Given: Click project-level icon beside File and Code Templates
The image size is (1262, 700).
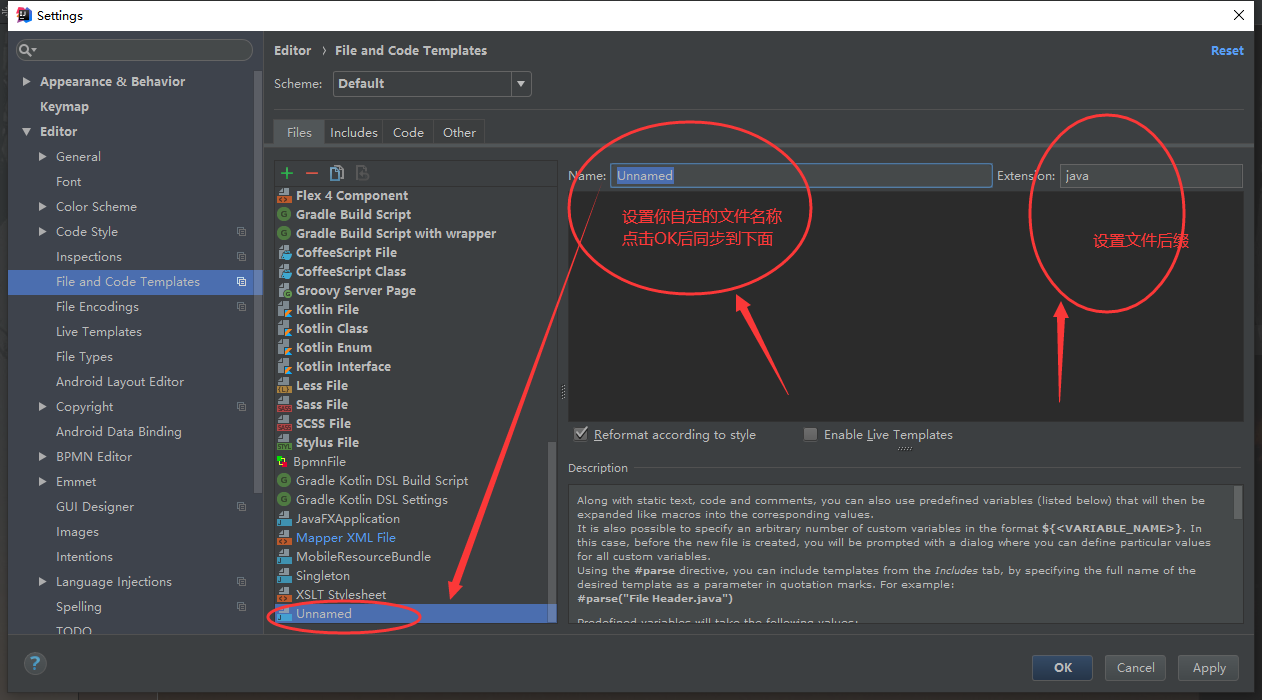Looking at the screenshot, I should point(241,282).
